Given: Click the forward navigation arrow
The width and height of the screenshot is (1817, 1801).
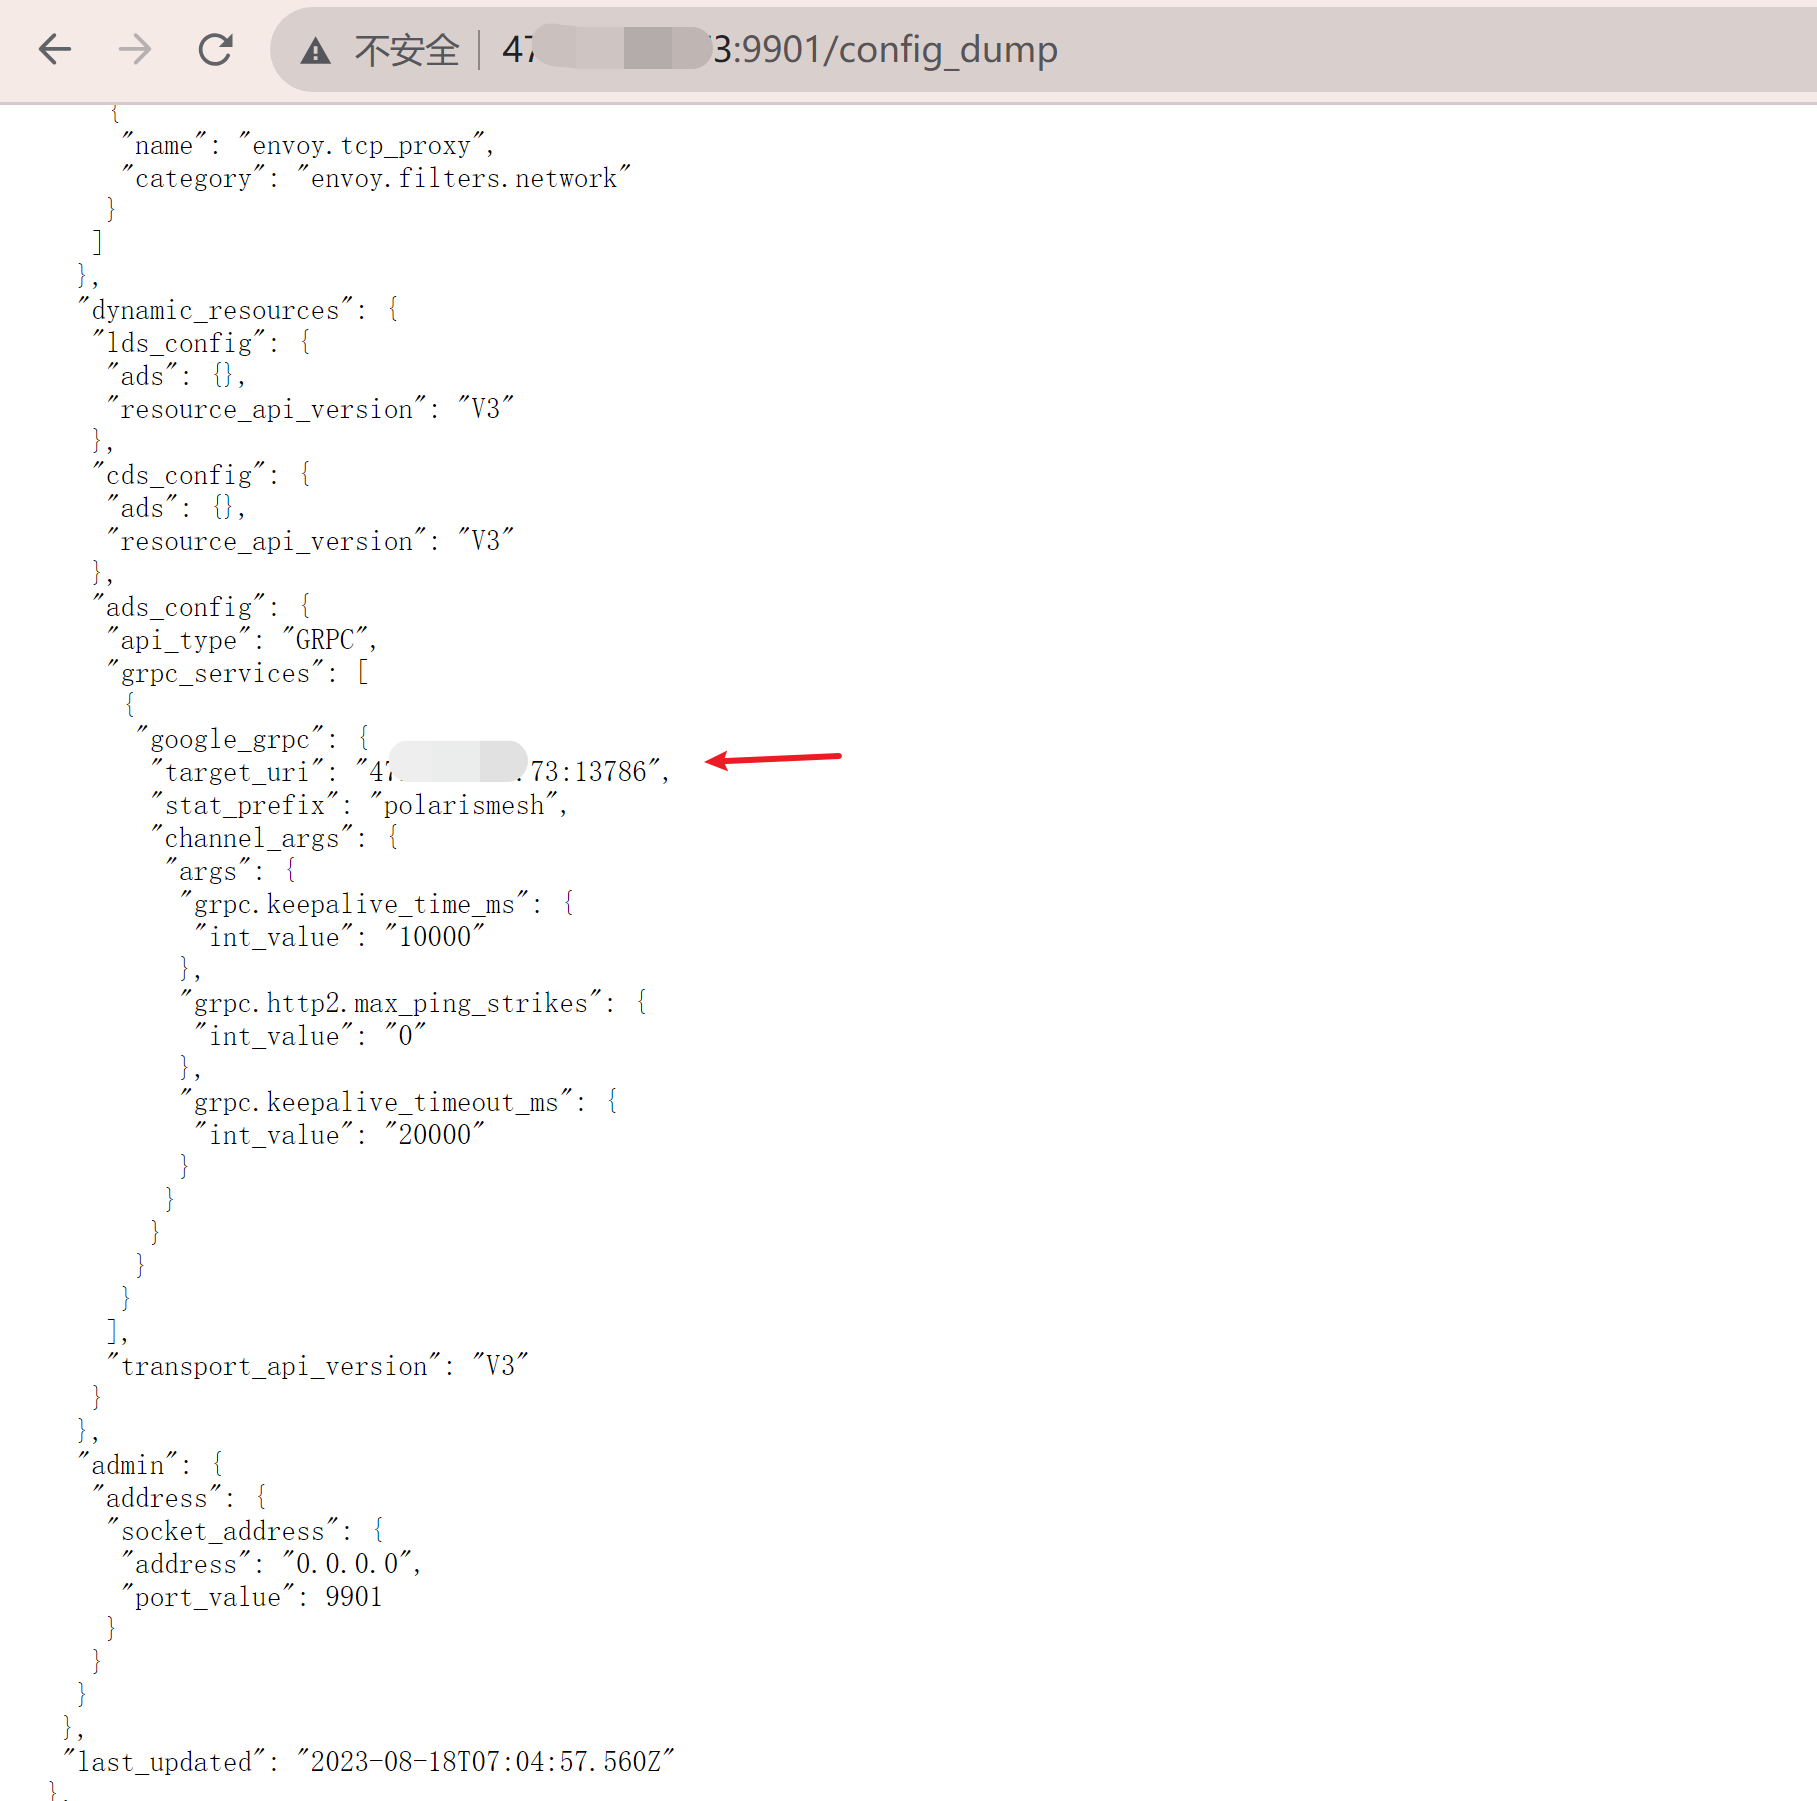Looking at the screenshot, I should (134, 49).
